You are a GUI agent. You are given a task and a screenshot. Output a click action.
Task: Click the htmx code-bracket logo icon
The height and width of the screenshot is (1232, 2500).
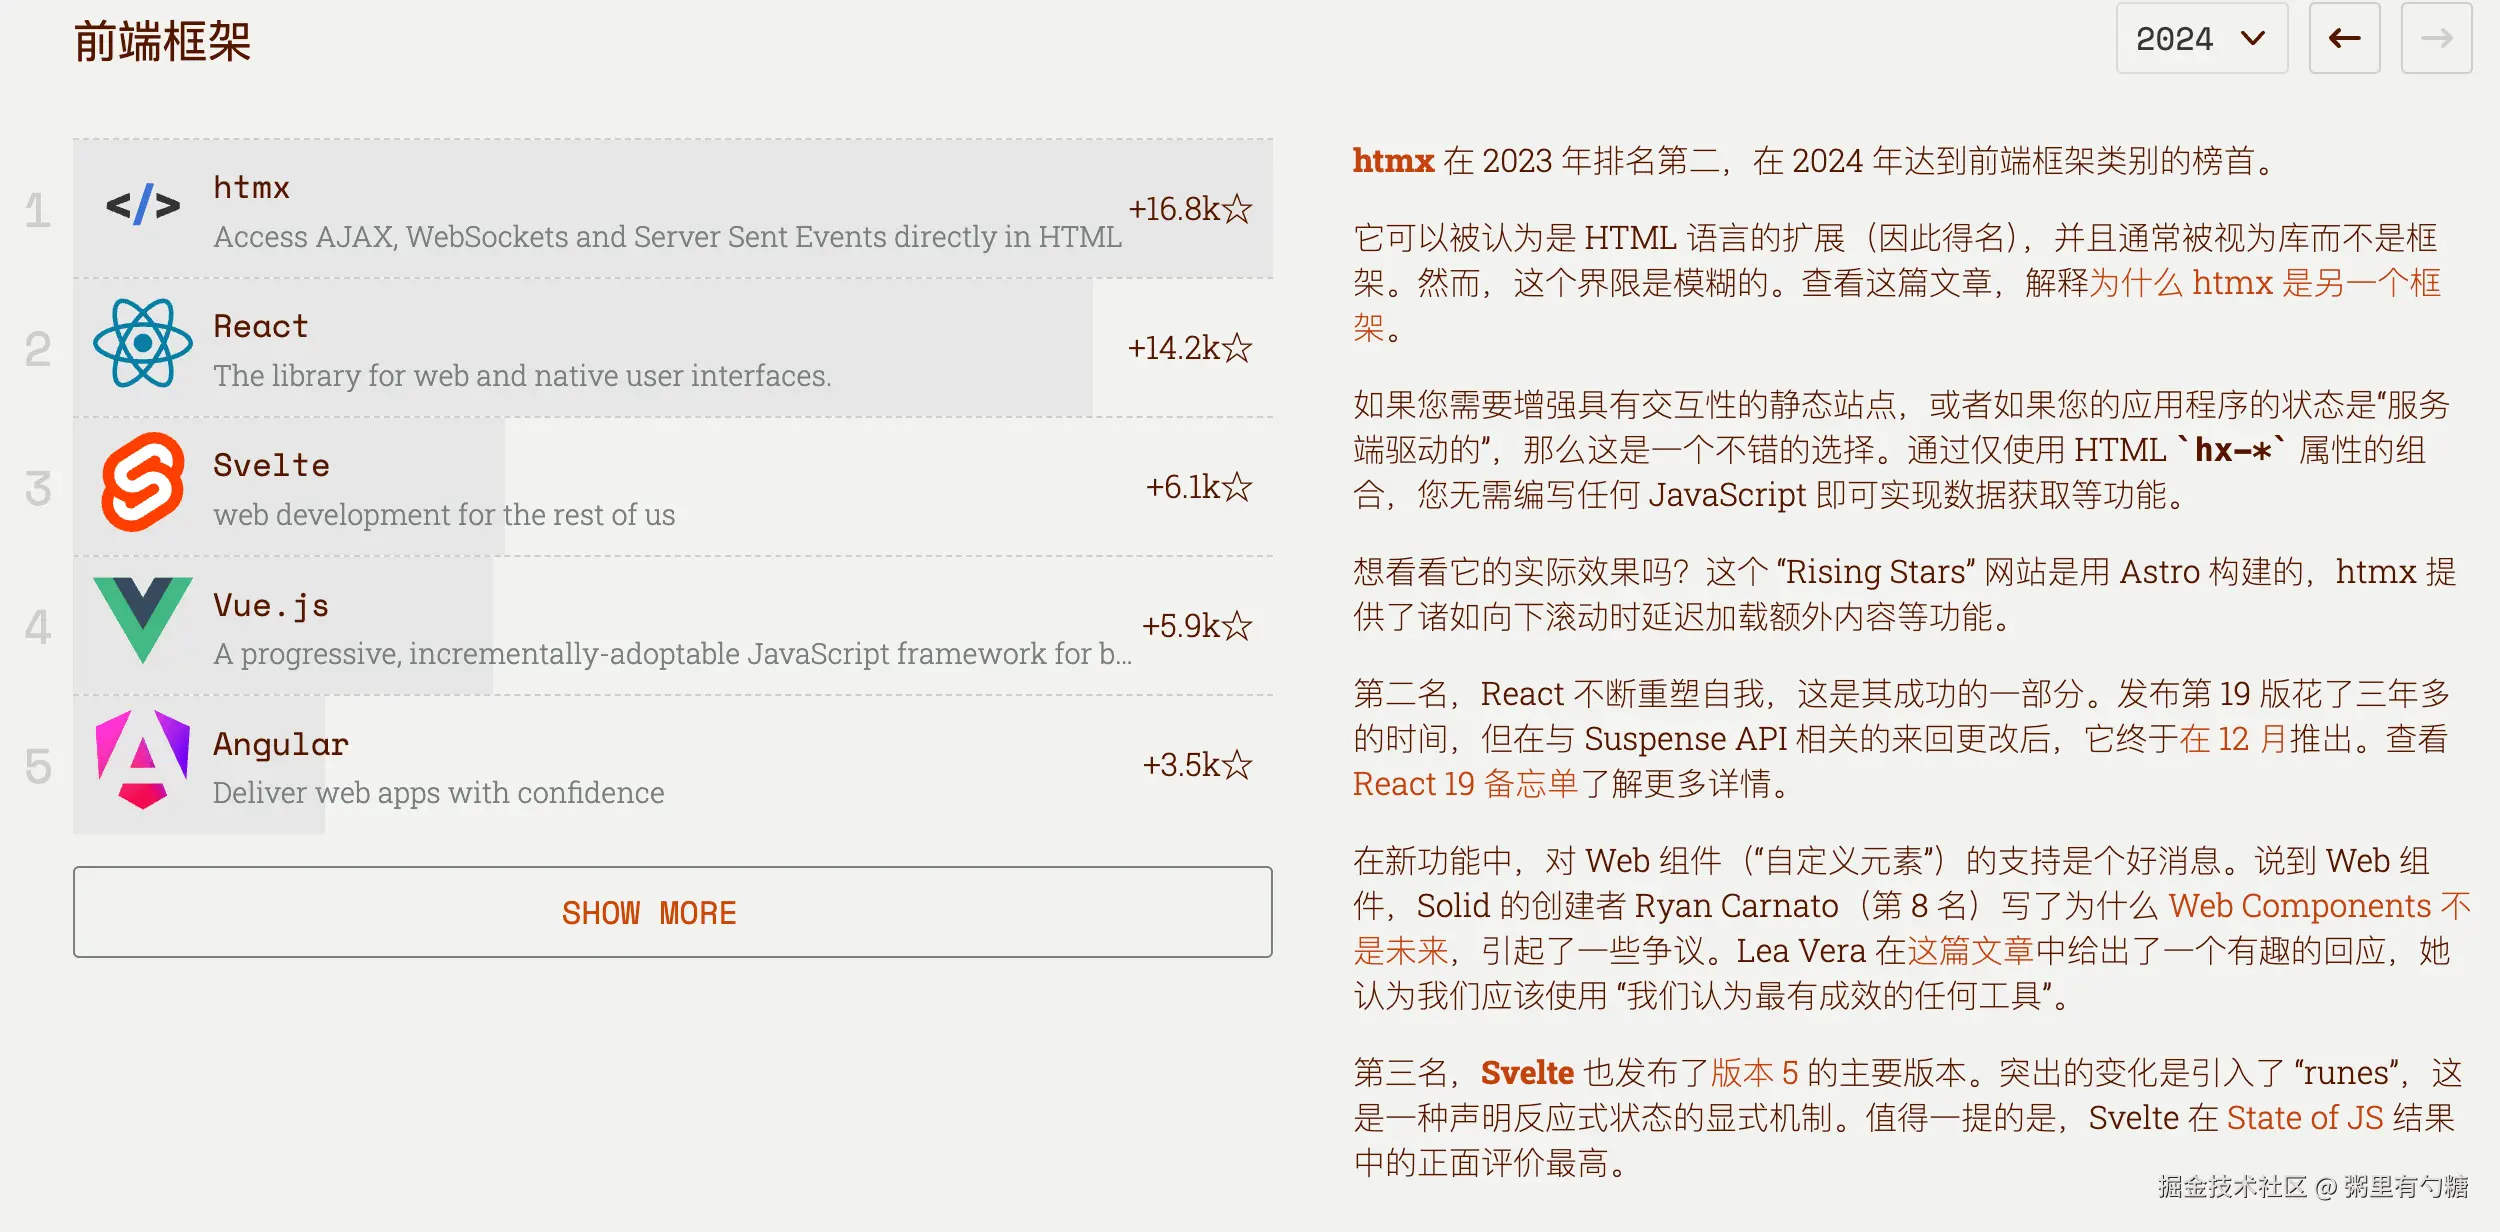point(143,206)
